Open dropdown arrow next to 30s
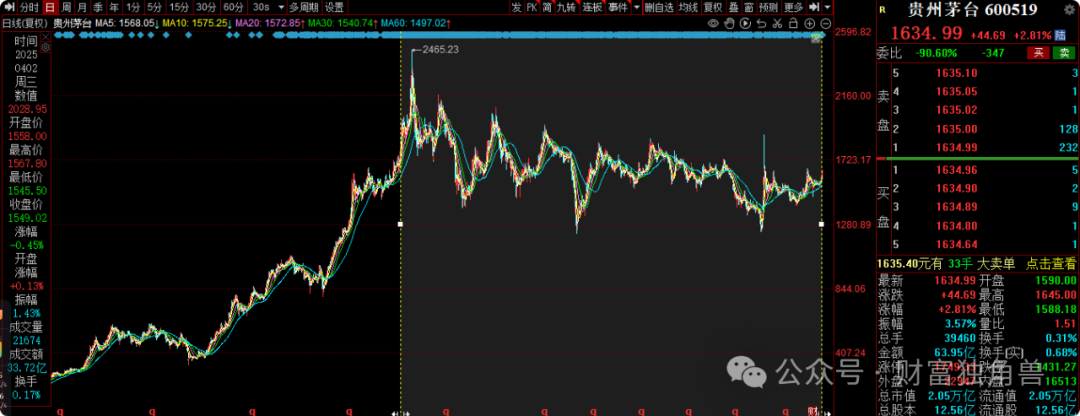1080x416 pixels. [x=282, y=7]
